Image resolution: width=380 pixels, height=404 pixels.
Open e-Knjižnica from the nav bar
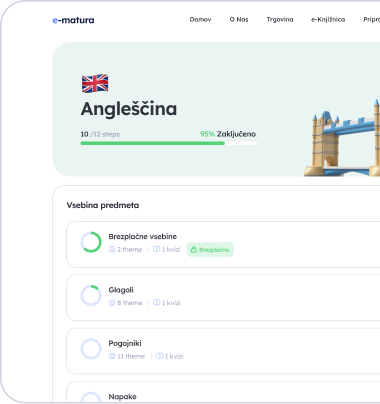[328, 20]
